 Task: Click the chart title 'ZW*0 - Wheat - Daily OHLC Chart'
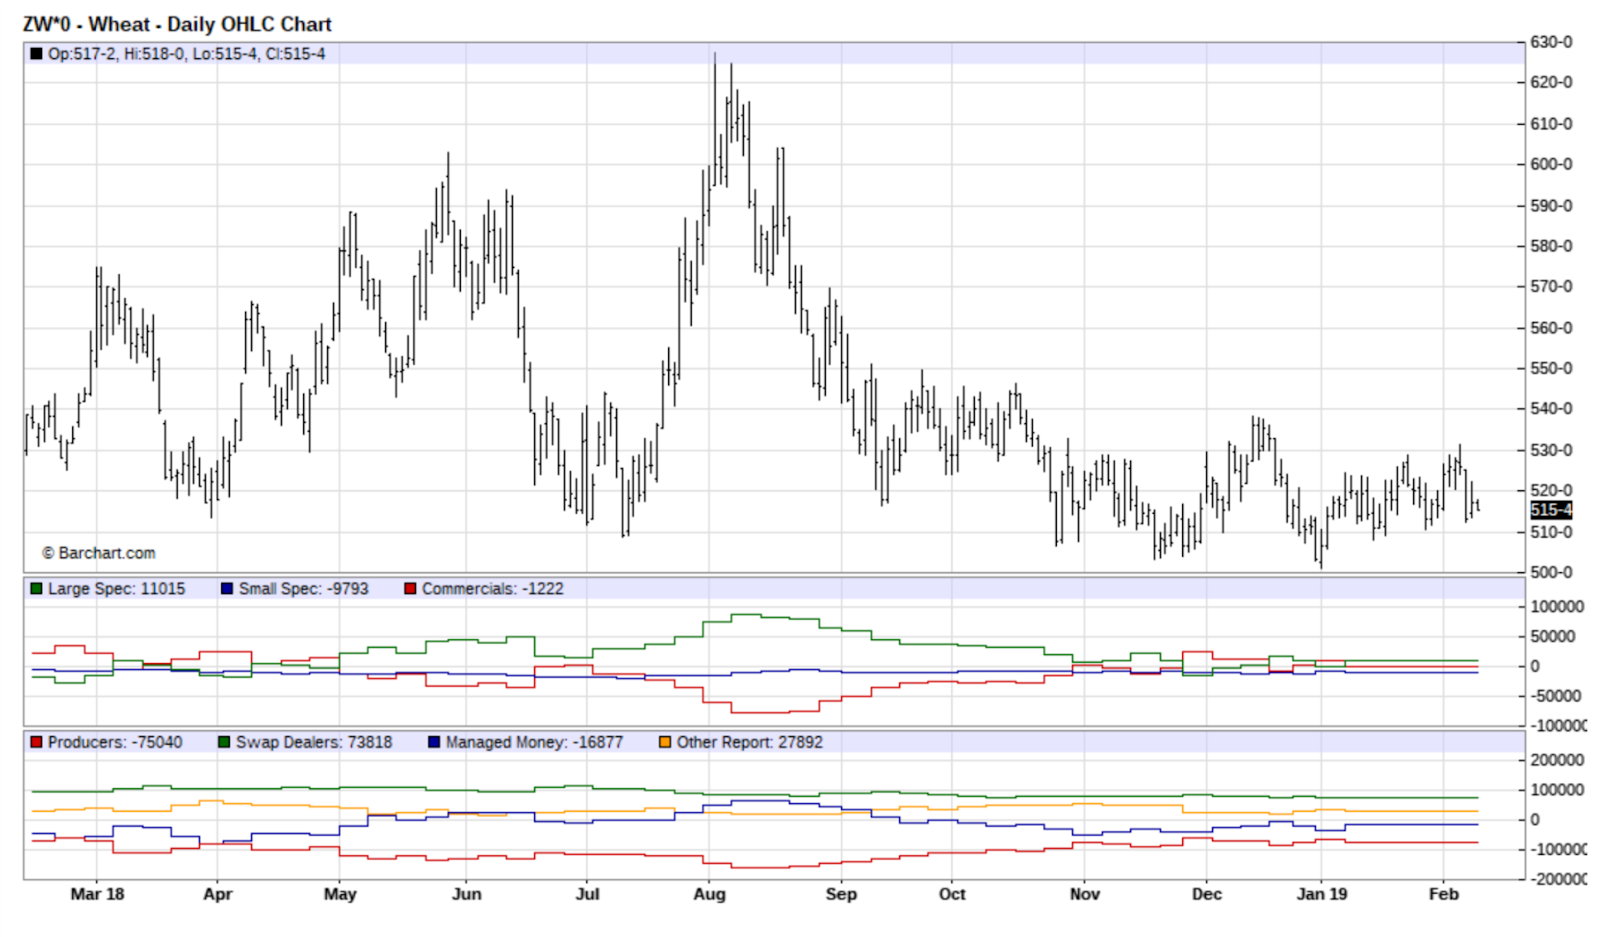point(177,24)
